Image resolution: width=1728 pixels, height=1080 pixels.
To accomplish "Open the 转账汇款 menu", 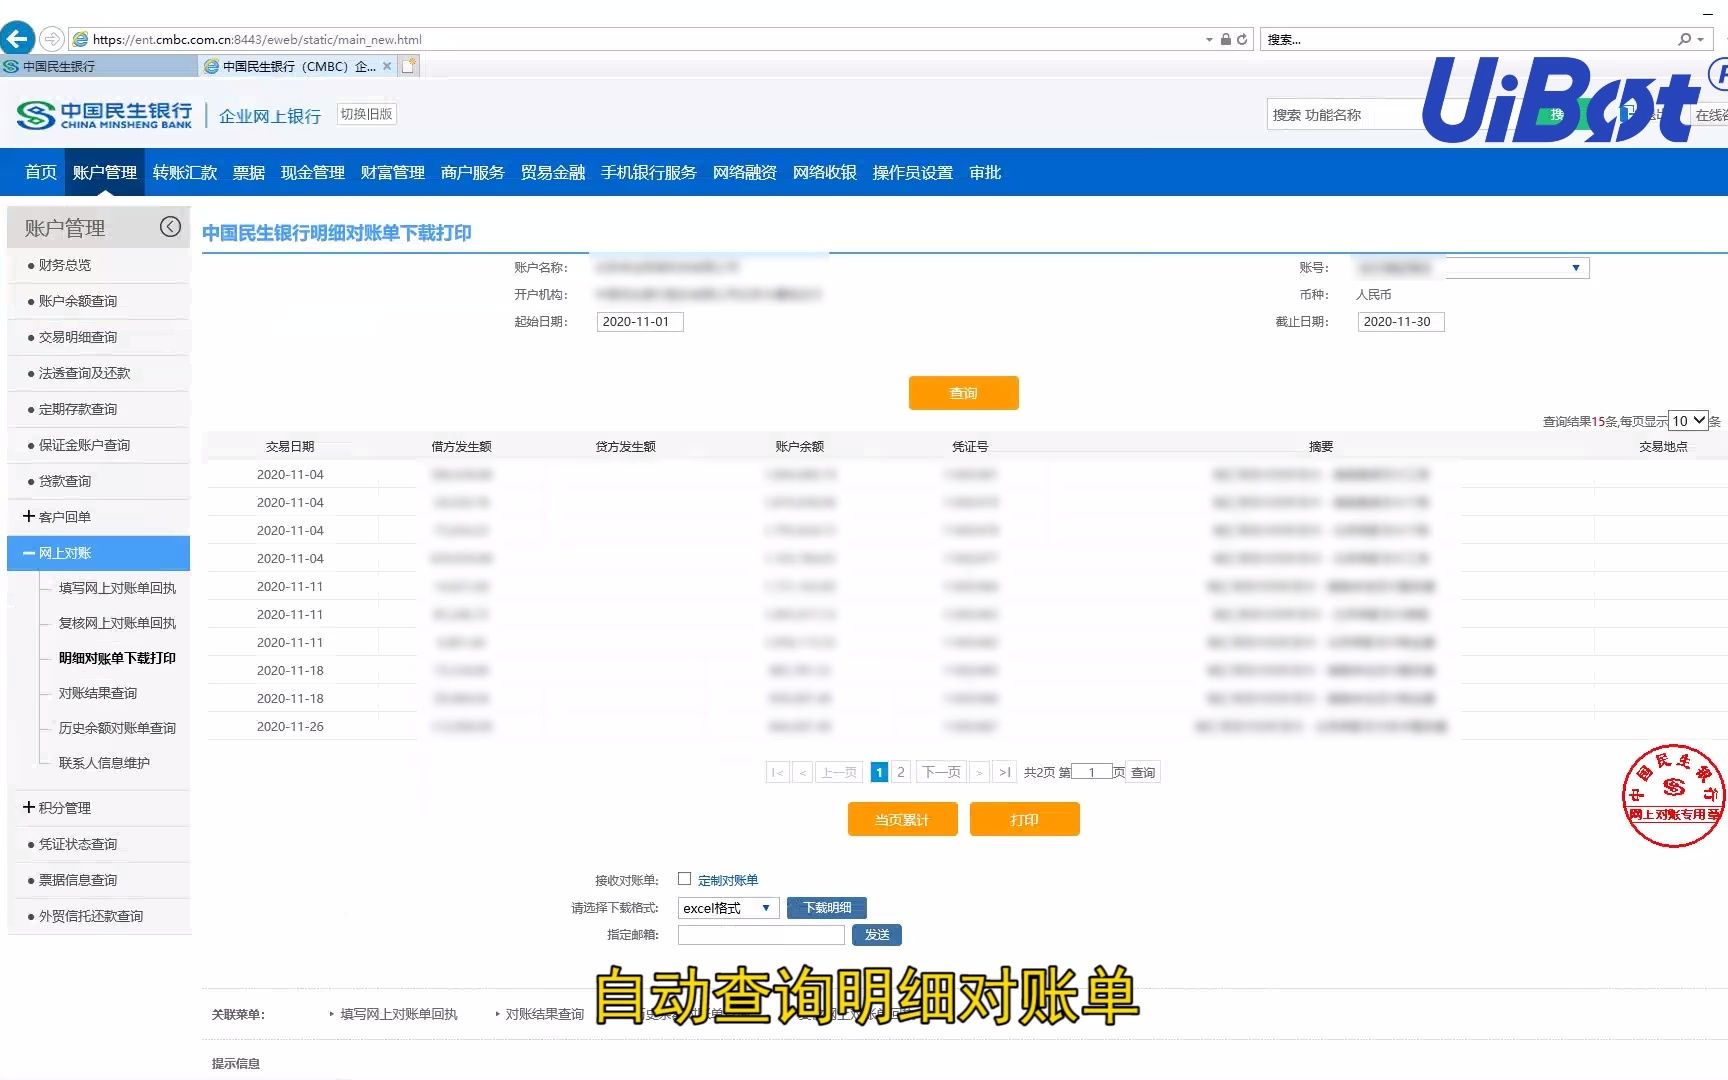I will click(x=184, y=172).
